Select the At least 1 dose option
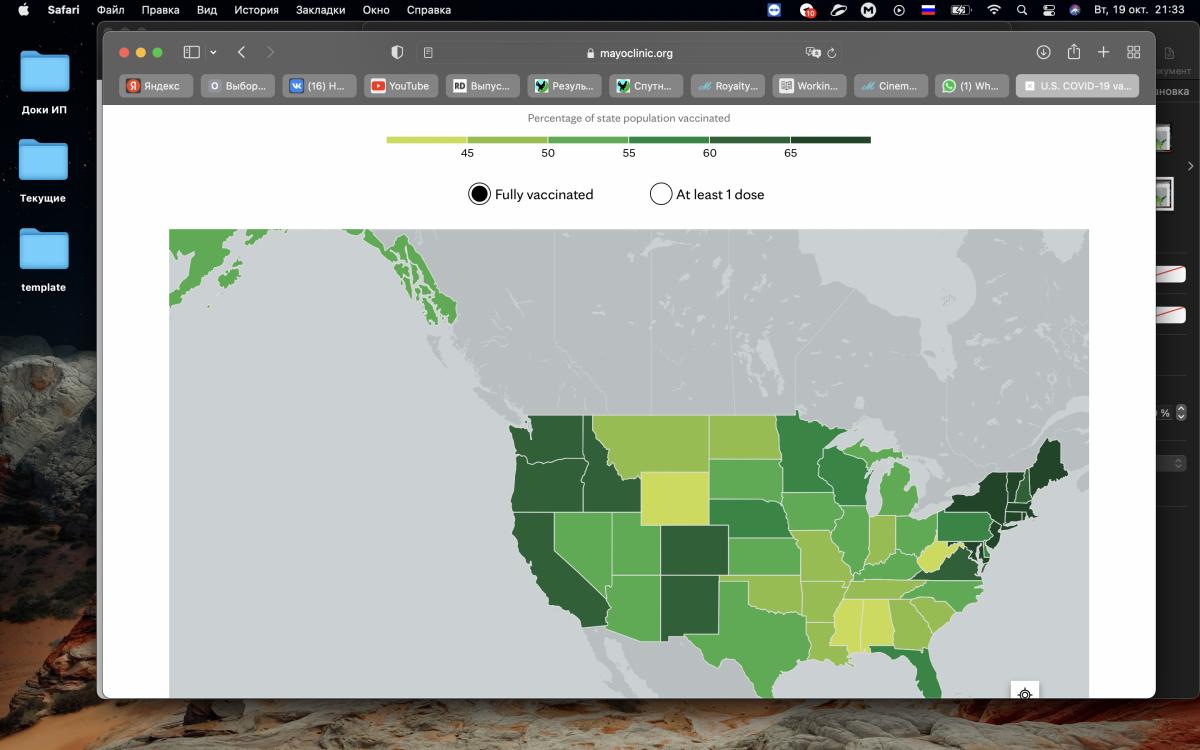 click(661, 194)
